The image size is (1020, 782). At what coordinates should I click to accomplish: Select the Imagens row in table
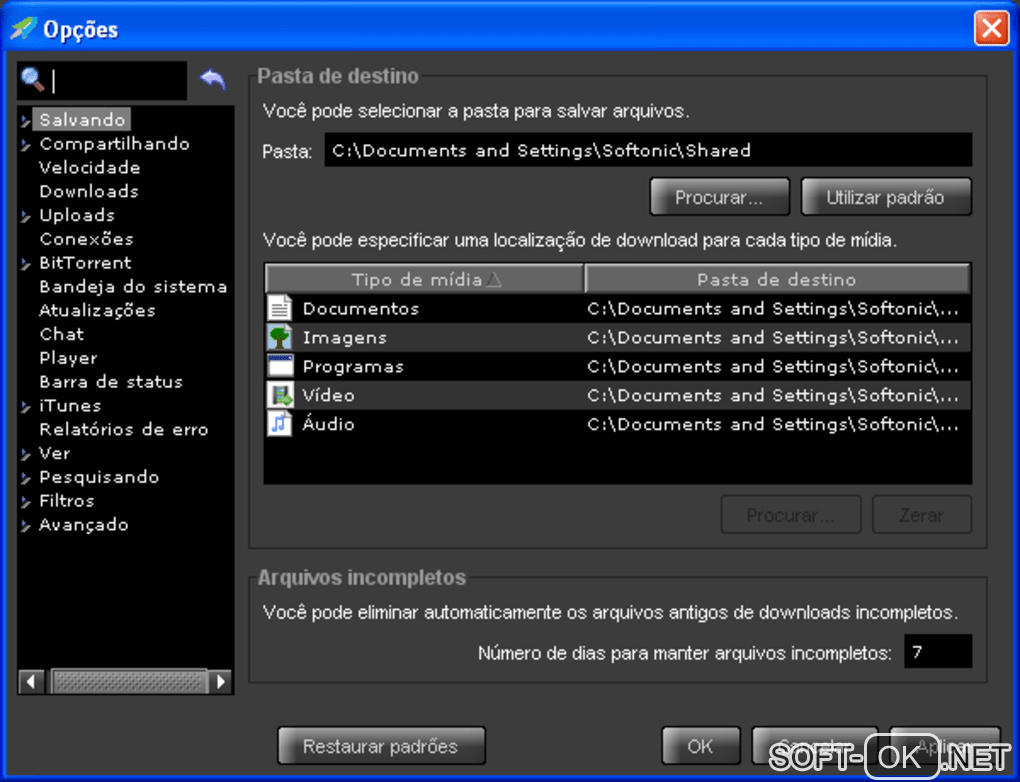618,337
